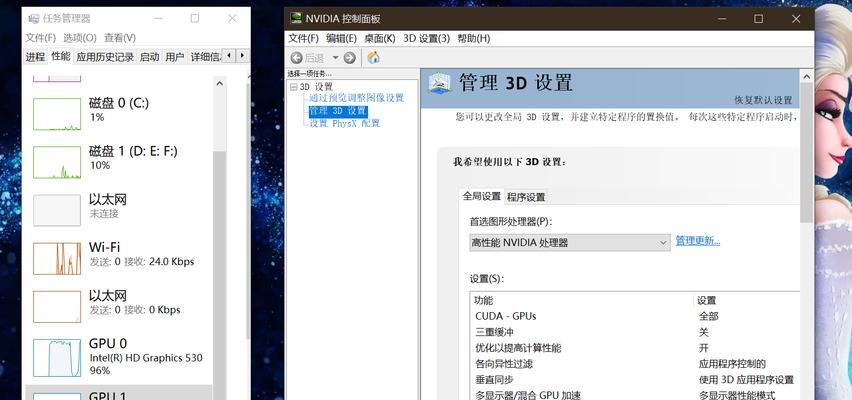Screen dimensions: 852x400
Task: Maximize the NVIDIA 控制面板 window
Action: click(759, 18)
